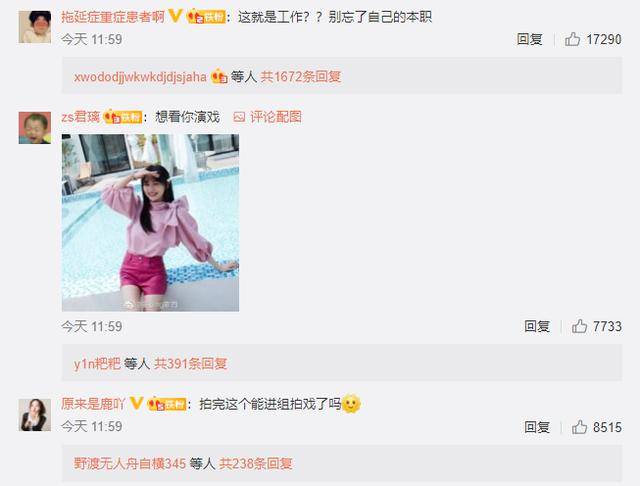This screenshot has width=640, height=486.
Task: Open username y1n粑粑 profile
Action: point(97,363)
